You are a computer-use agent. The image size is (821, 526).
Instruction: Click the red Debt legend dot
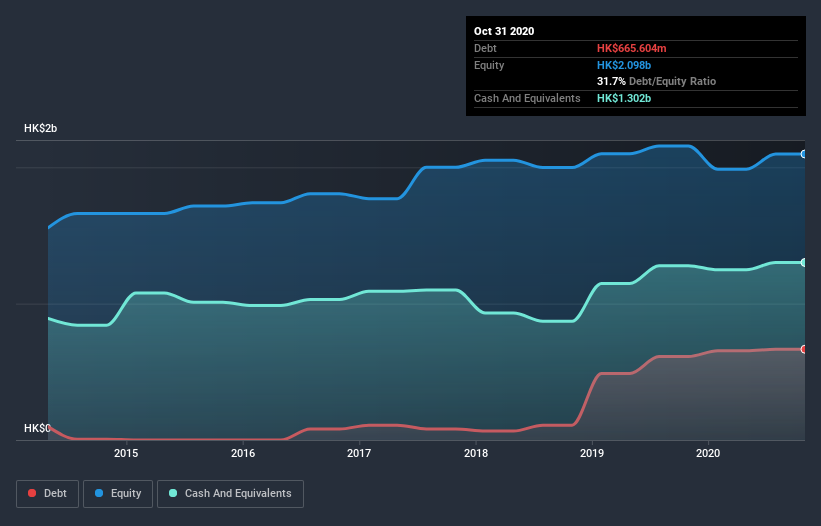pyautogui.click(x=32, y=493)
